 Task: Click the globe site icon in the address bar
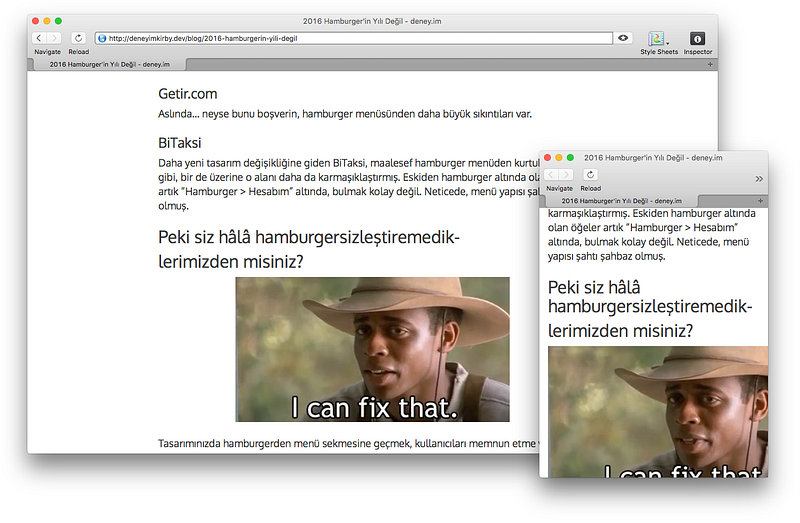pos(102,38)
